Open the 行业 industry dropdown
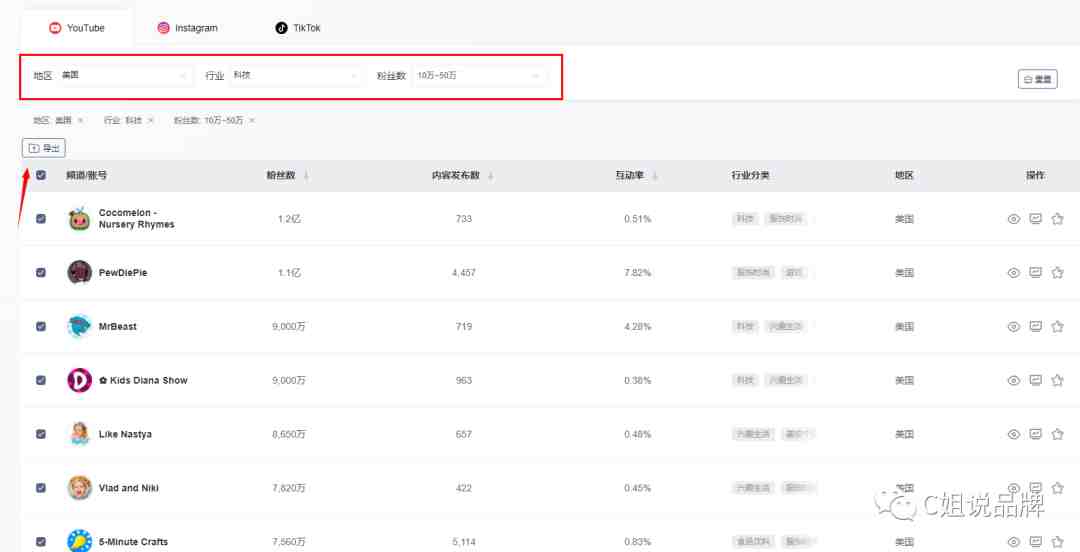Viewport: 1080px width, 552px height. 295,75
